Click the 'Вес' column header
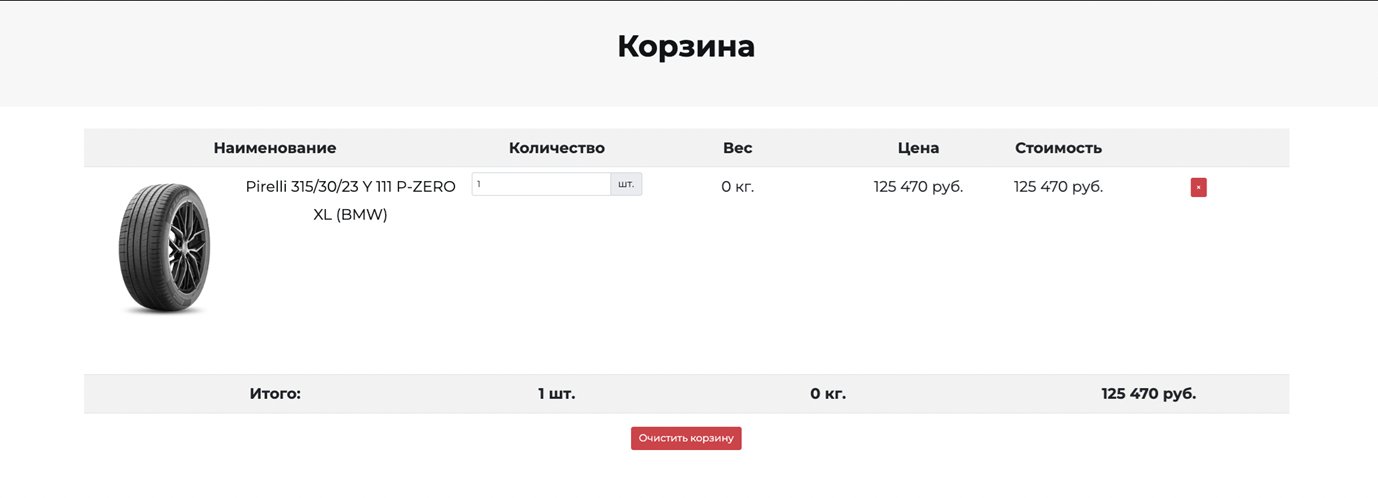 [x=737, y=148]
